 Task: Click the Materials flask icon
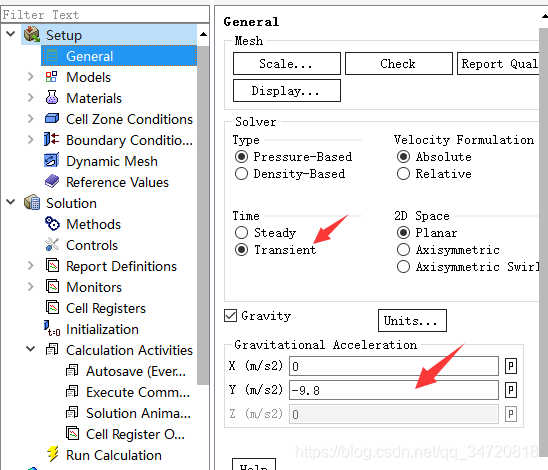pyautogui.click(x=52, y=97)
